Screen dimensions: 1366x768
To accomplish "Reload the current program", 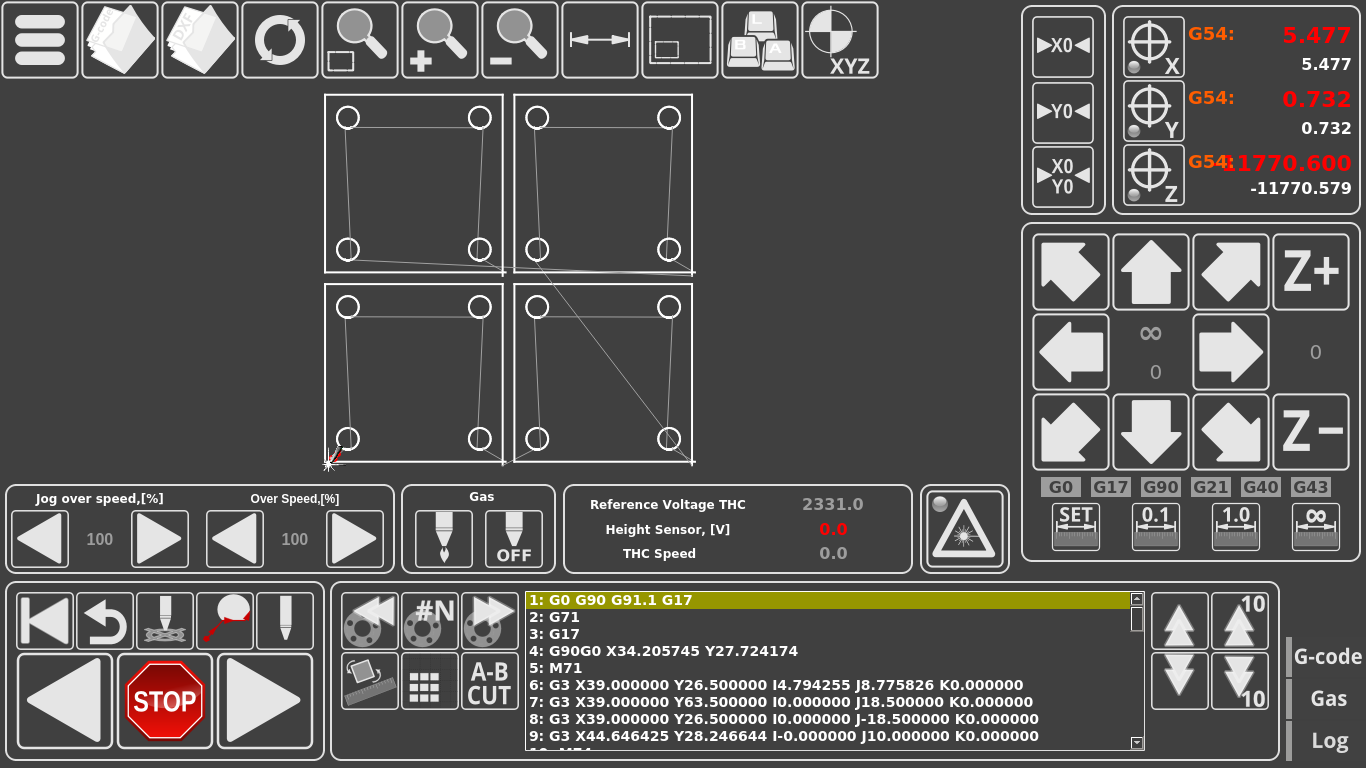I will [x=280, y=40].
